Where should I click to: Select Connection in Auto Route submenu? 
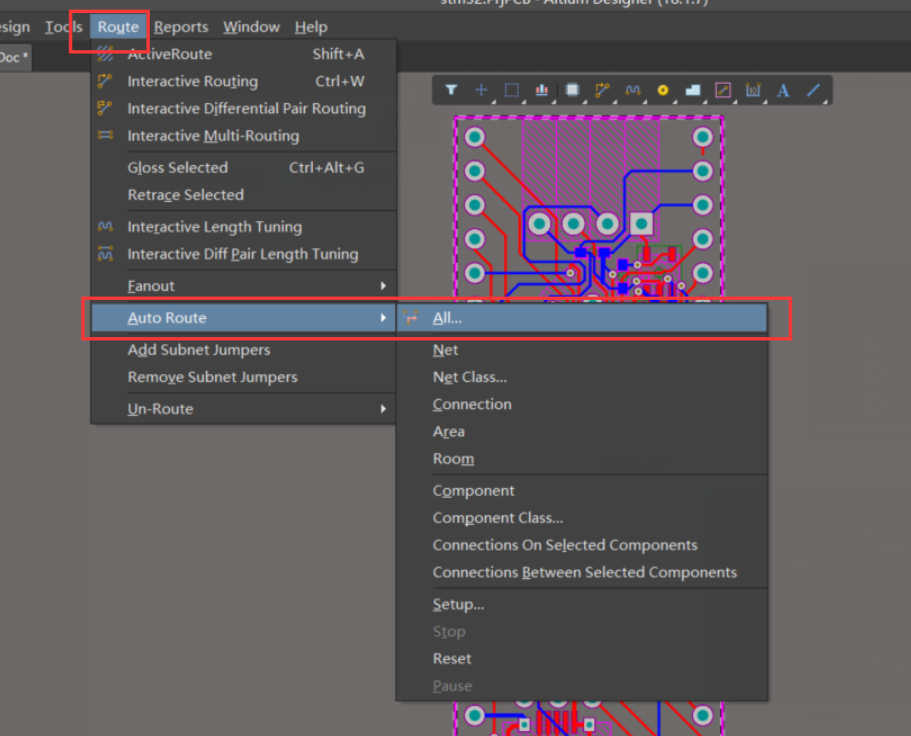pyautogui.click(x=582, y=404)
